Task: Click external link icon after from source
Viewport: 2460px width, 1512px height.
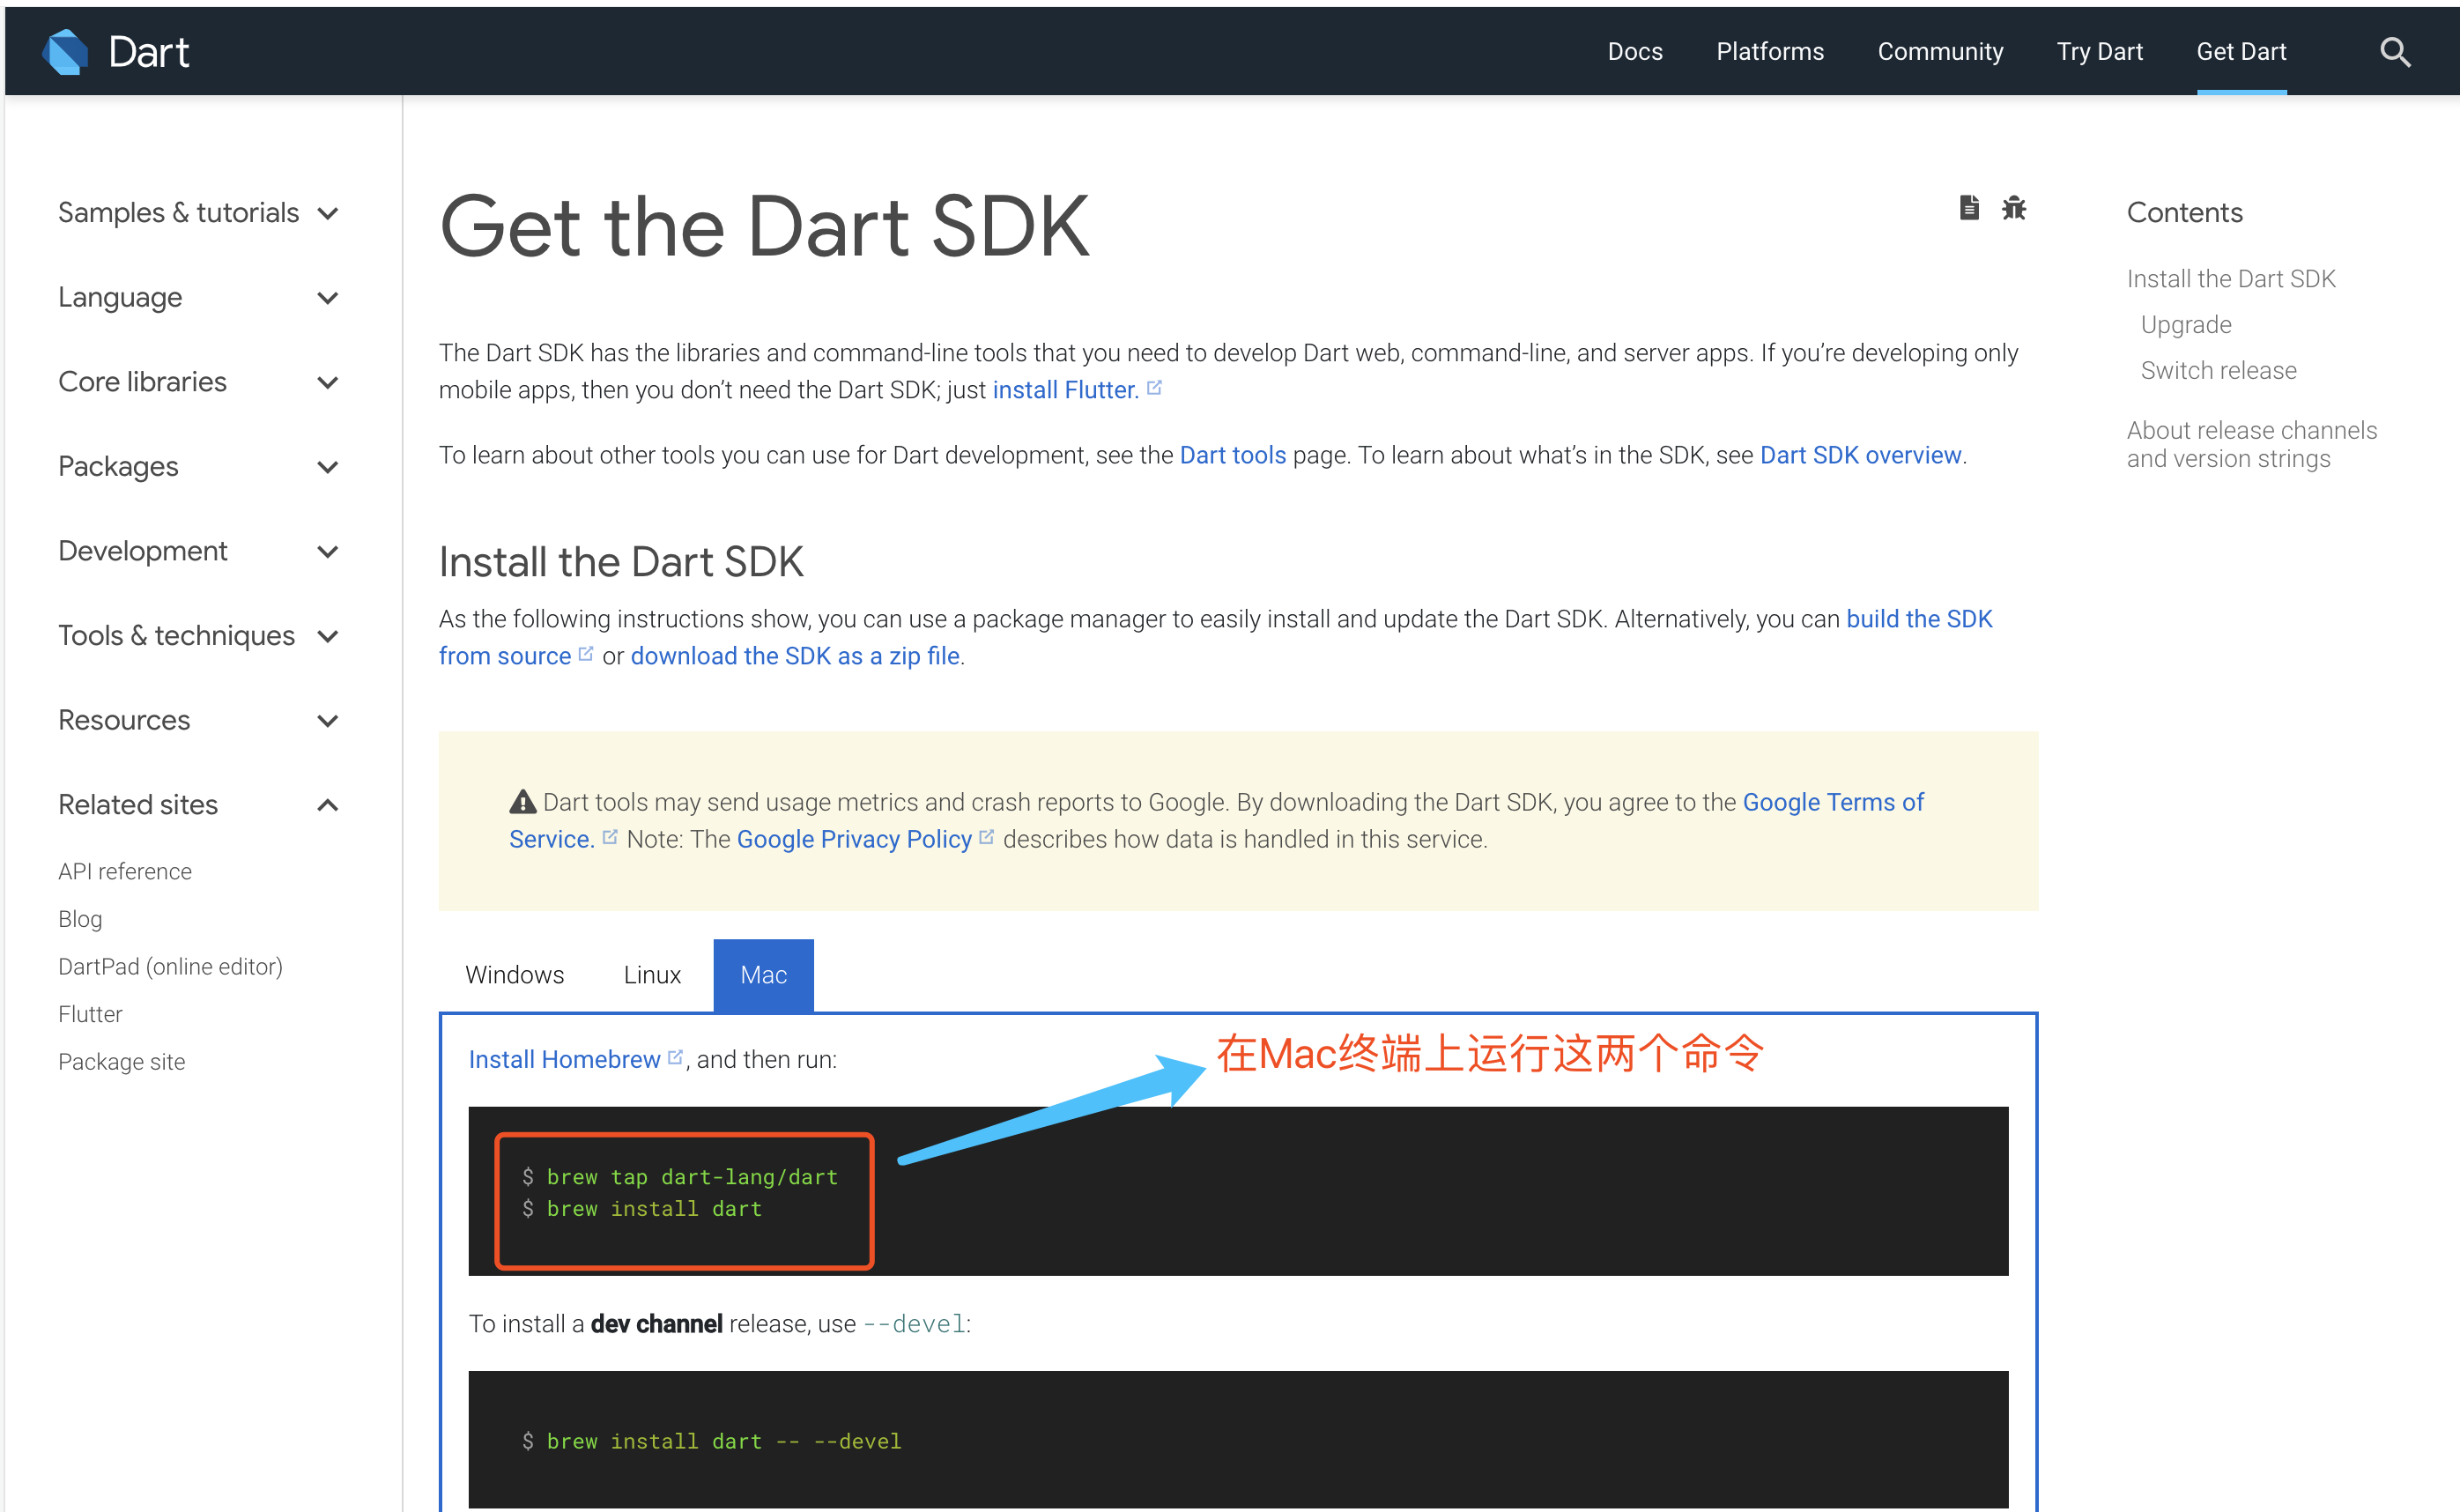Action: [586, 654]
